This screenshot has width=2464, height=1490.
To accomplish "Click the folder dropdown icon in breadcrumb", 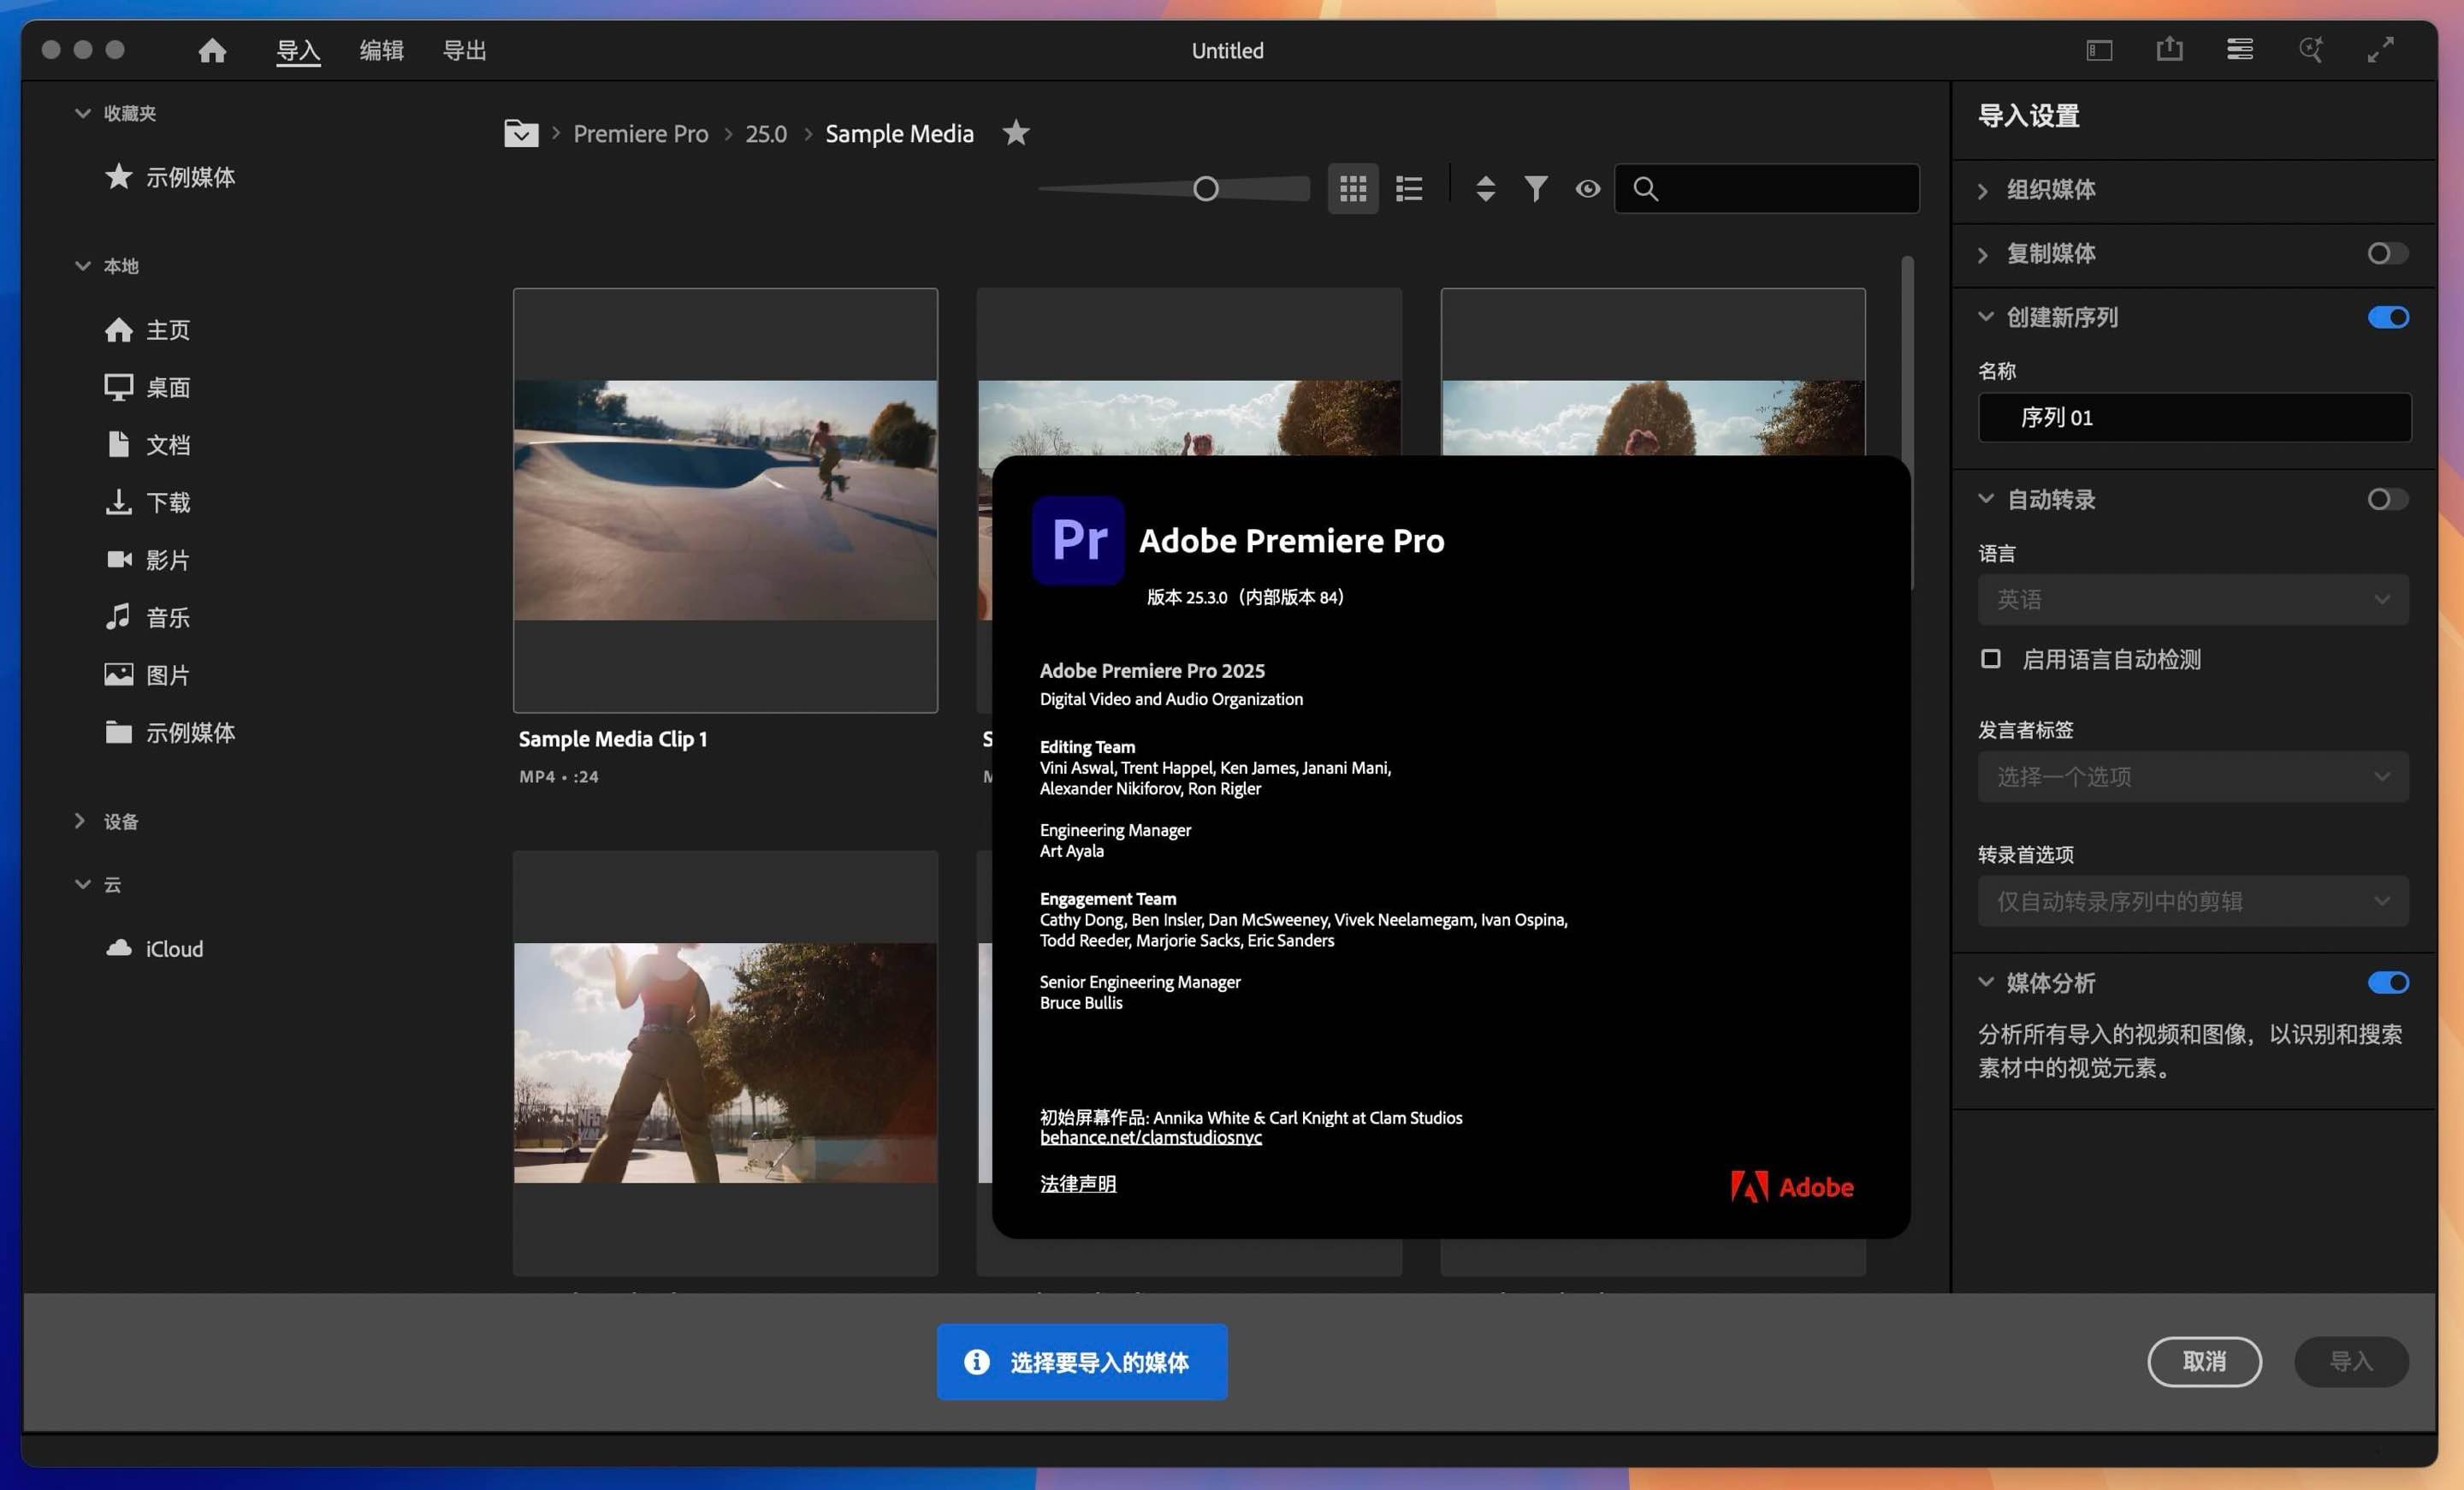I will (521, 133).
